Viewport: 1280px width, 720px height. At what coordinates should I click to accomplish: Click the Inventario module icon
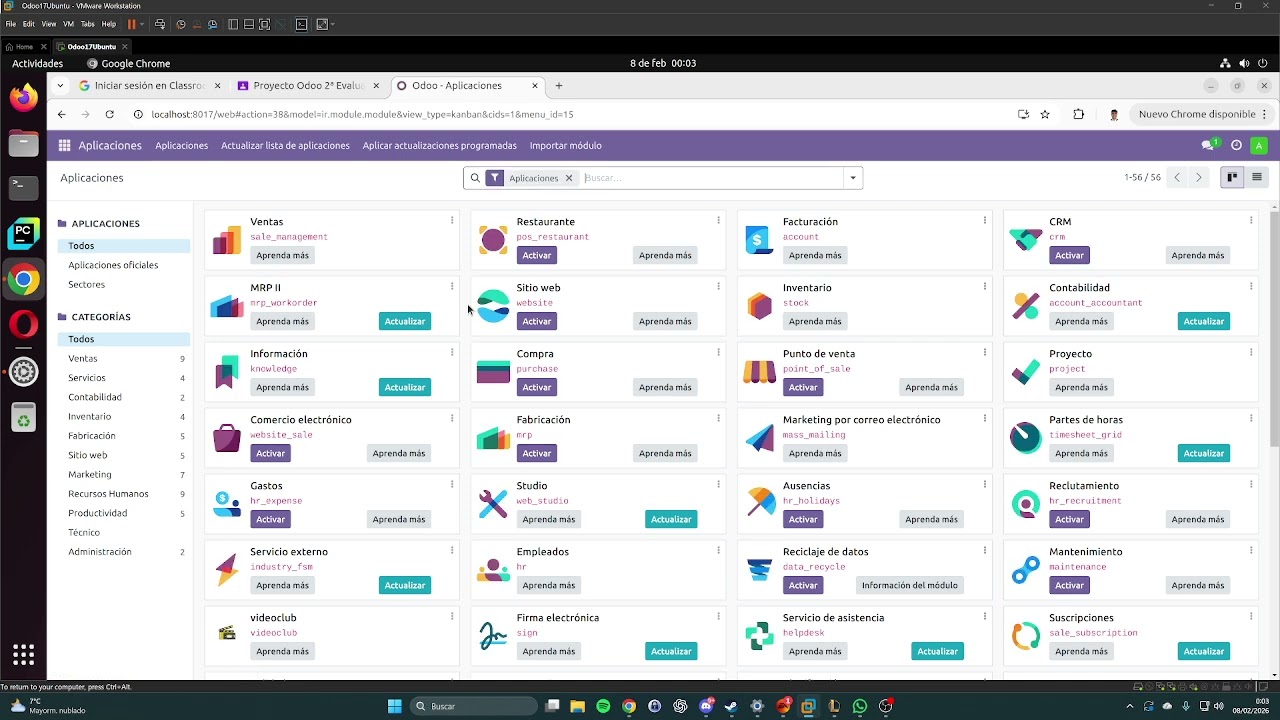tap(759, 306)
